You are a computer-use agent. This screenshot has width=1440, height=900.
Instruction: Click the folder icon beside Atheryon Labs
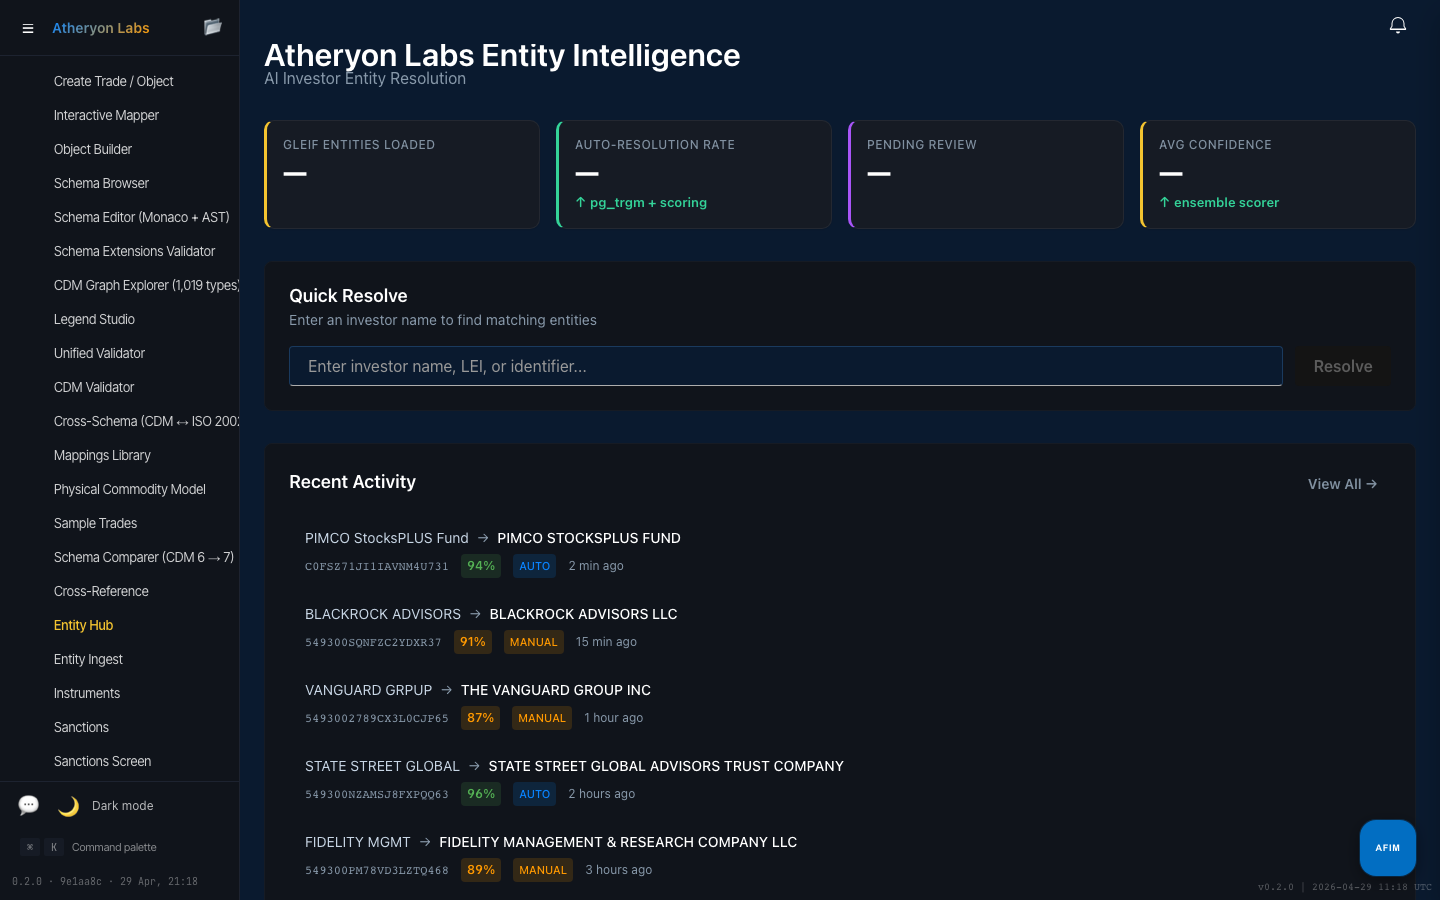click(212, 27)
